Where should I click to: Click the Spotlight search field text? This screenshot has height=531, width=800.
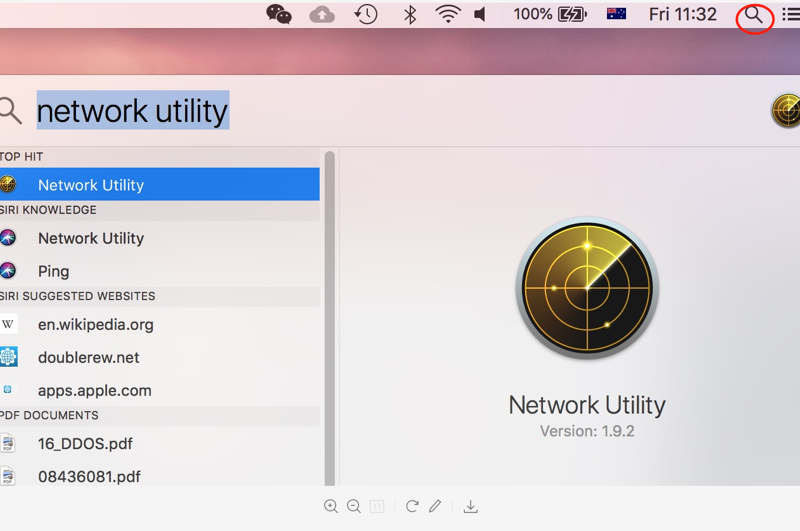point(133,111)
